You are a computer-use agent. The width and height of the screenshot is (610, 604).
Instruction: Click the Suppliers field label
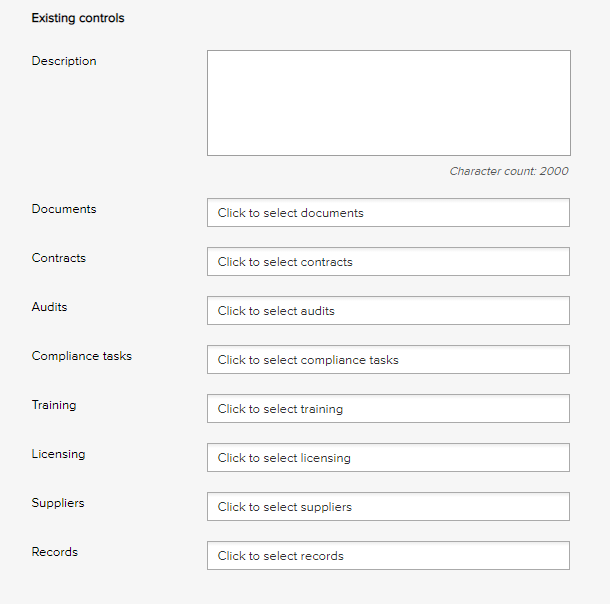(58, 503)
